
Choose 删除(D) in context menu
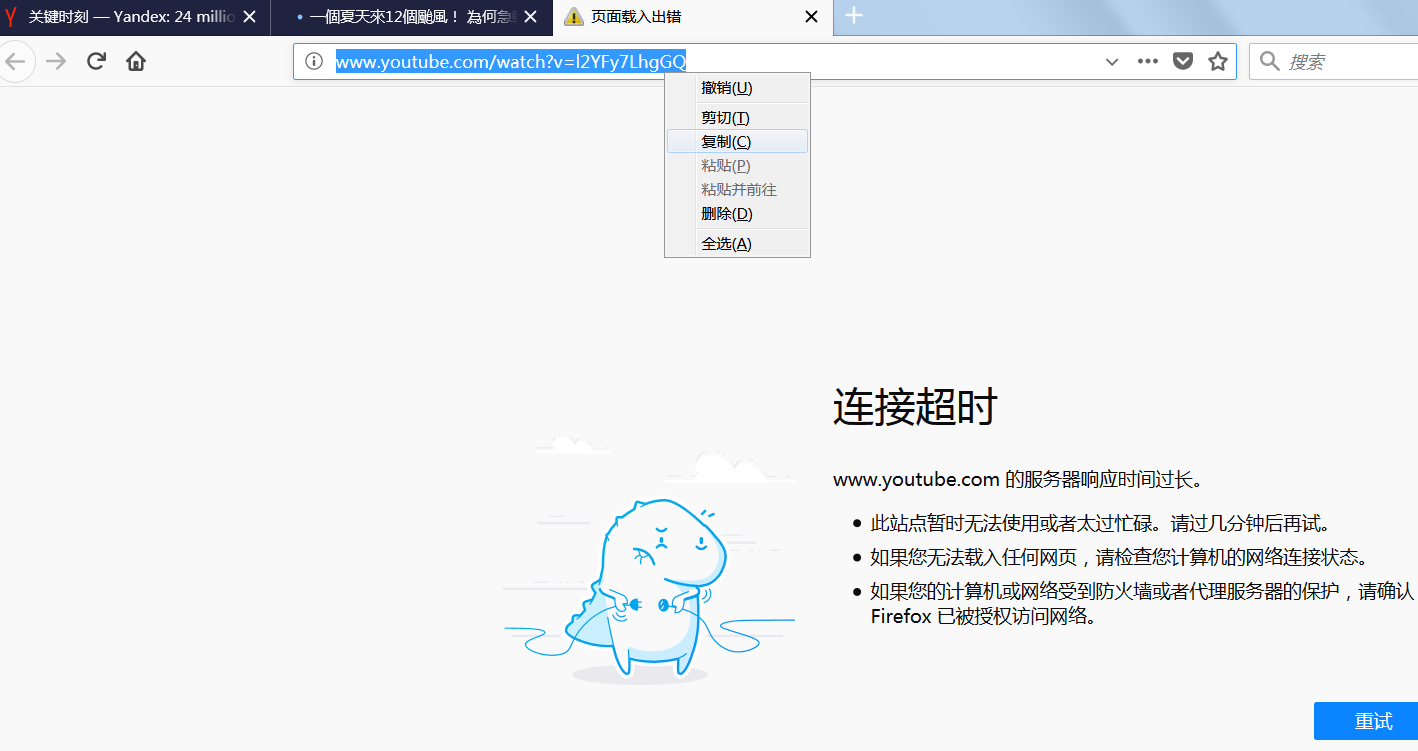point(737,214)
